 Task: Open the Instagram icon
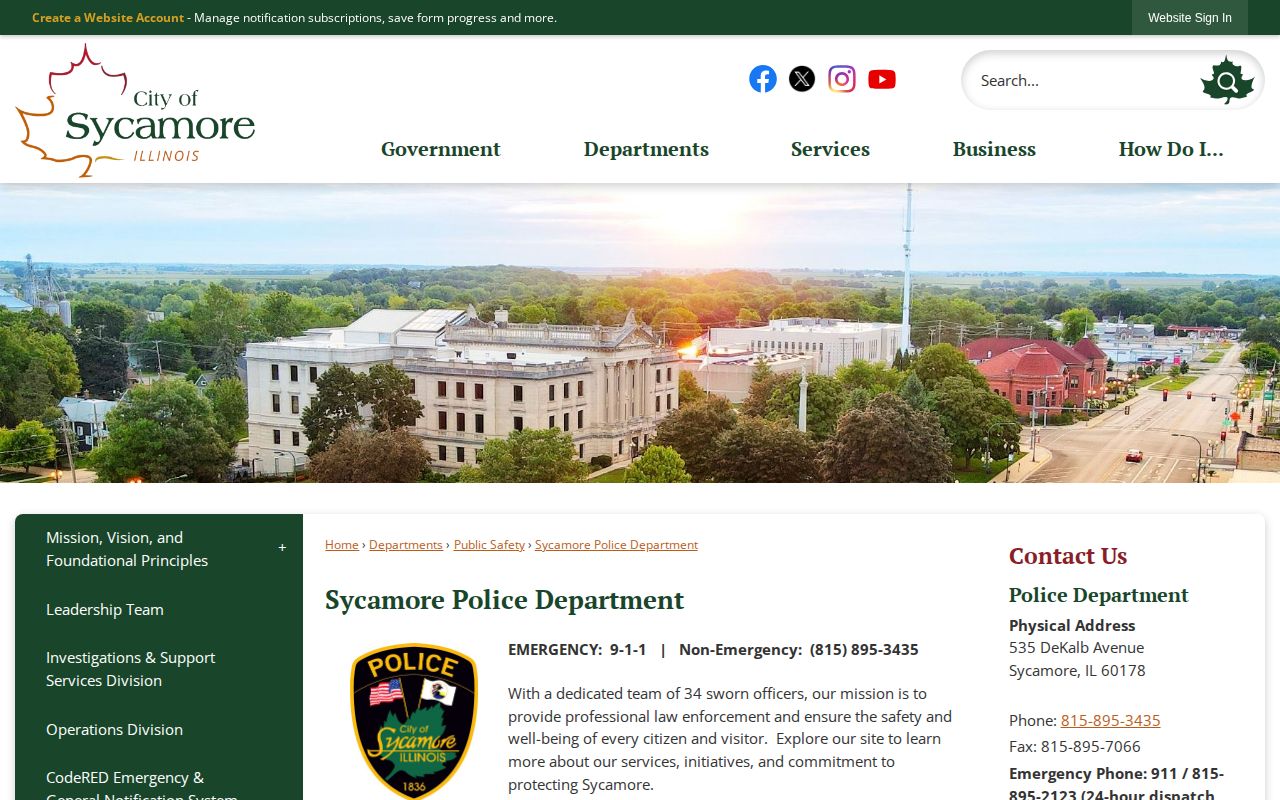[842, 79]
